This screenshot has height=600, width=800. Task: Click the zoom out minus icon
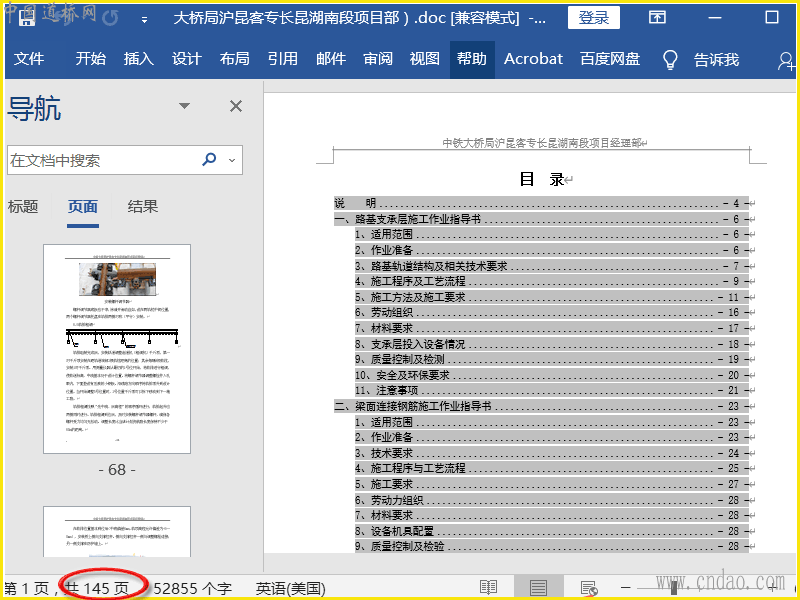tap(627, 588)
